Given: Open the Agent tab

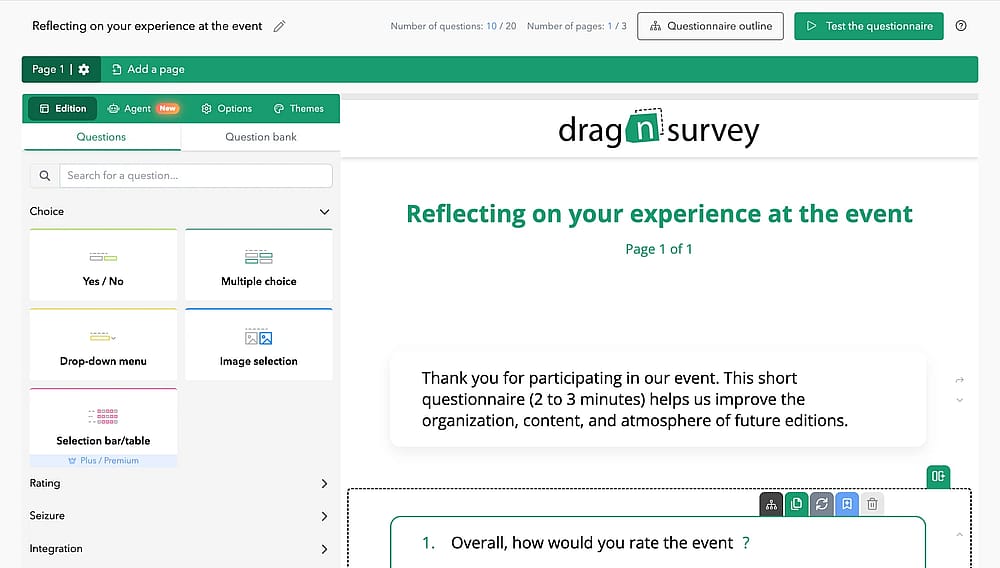Looking at the screenshot, I should point(143,108).
